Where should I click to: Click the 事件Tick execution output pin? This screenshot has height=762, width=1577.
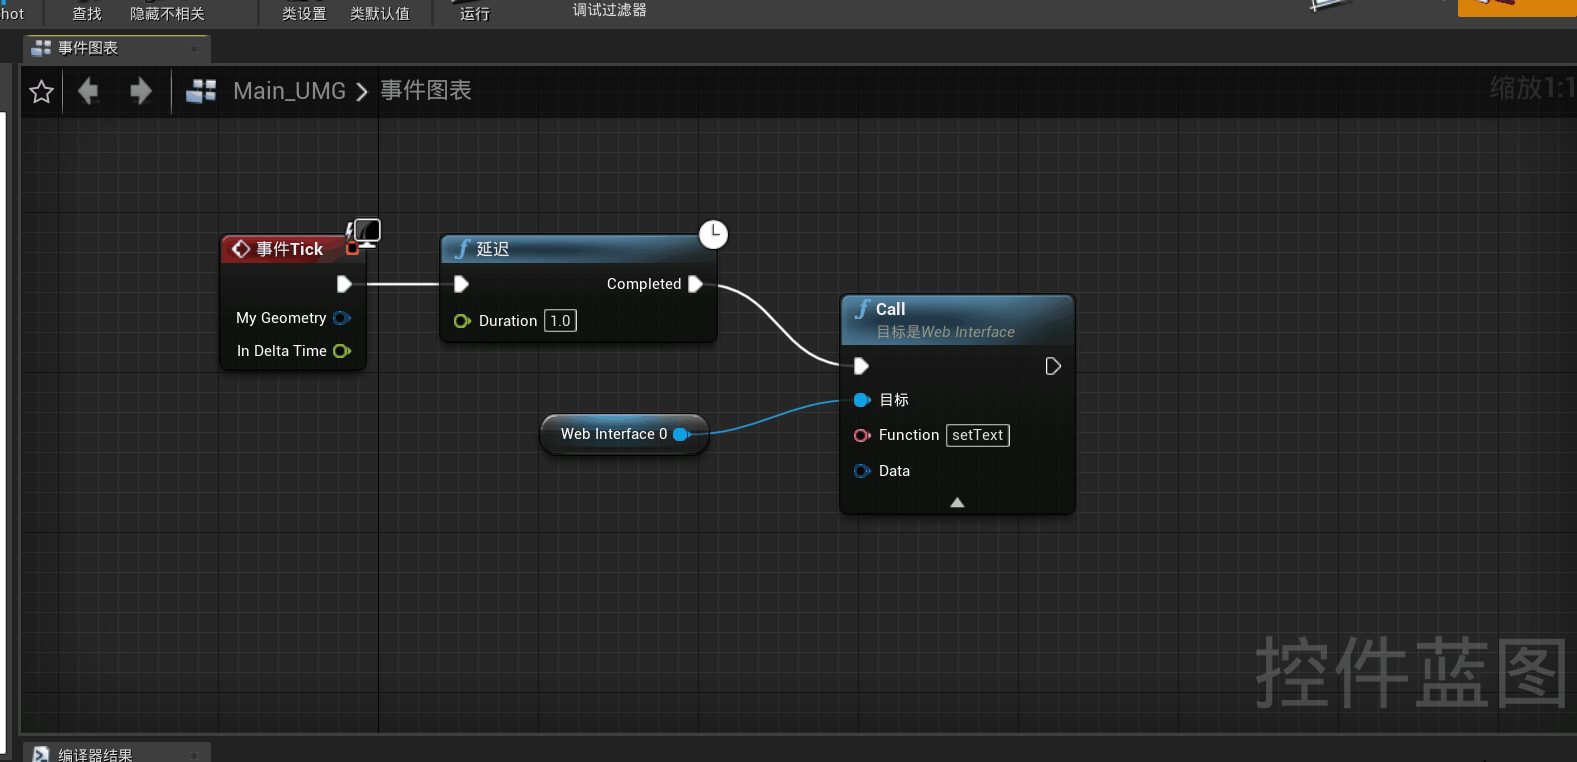click(x=344, y=284)
